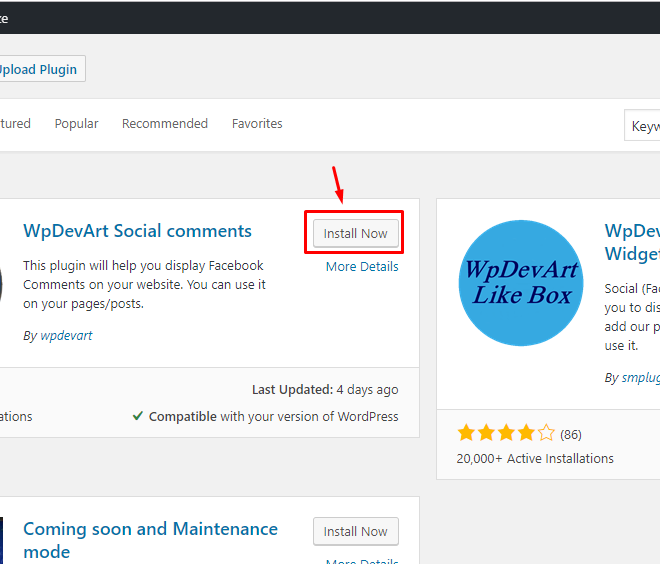Screen dimensions: 660x564
Task: Click the green compatibility checkmark icon
Action: 138,416
